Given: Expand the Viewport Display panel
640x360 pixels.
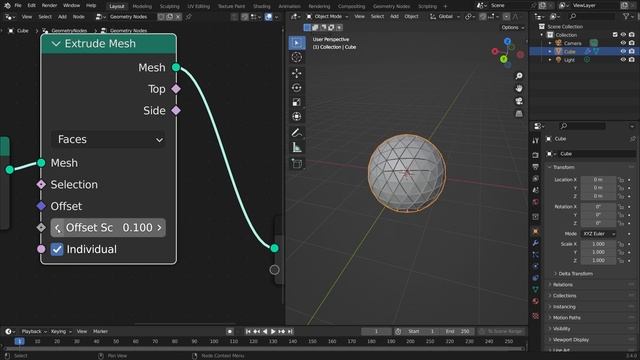Looking at the screenshot, I should pos(571,340).
